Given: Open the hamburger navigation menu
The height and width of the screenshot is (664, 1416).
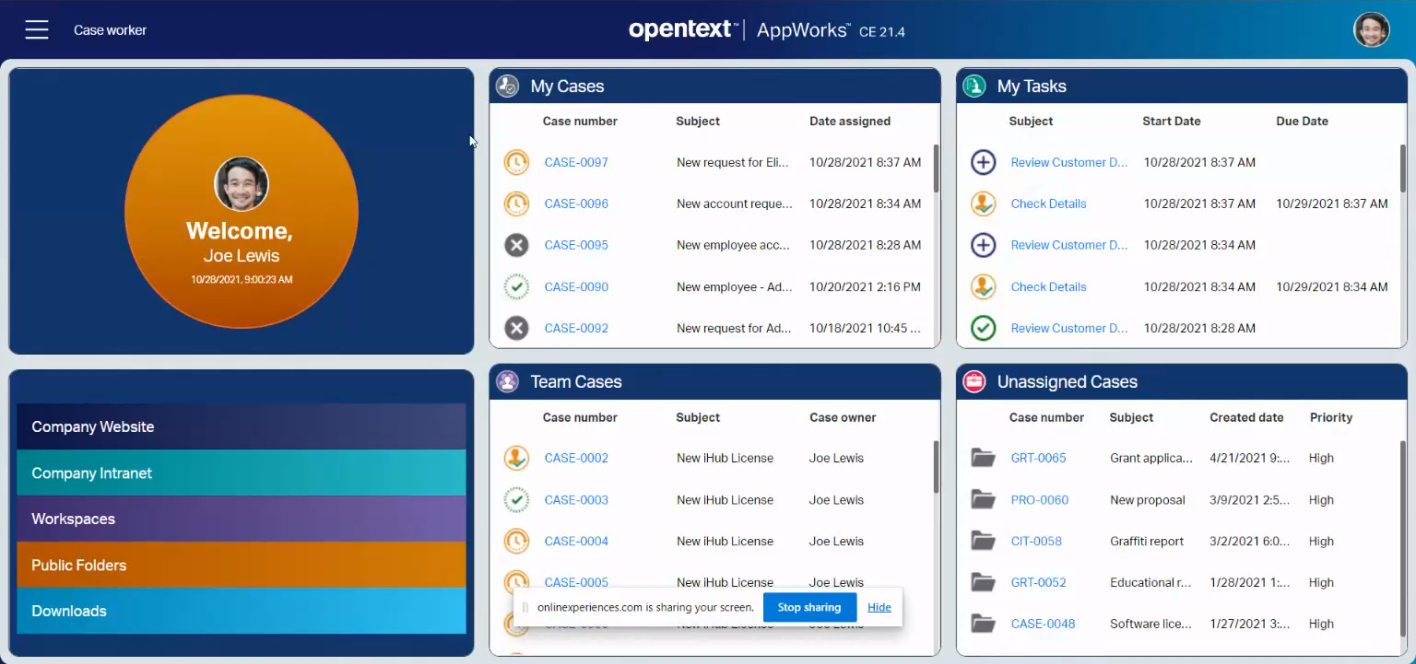Looking at the screenshot, I should click(x=37, y=30).
